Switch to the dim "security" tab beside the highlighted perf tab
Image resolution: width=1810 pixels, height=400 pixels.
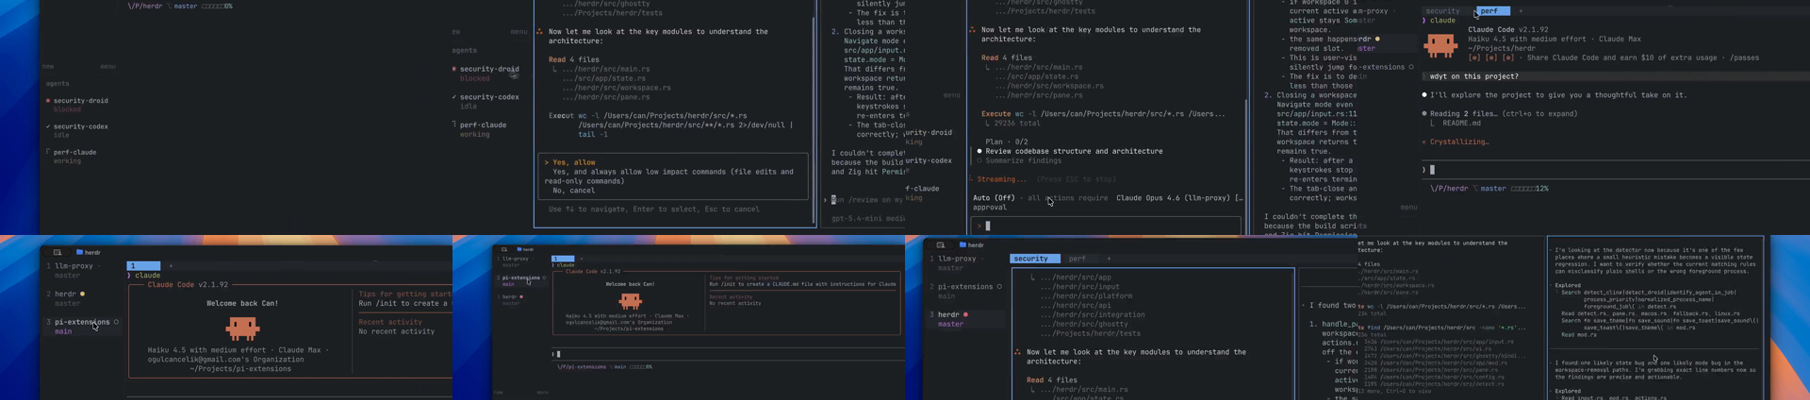(1442, 11)
